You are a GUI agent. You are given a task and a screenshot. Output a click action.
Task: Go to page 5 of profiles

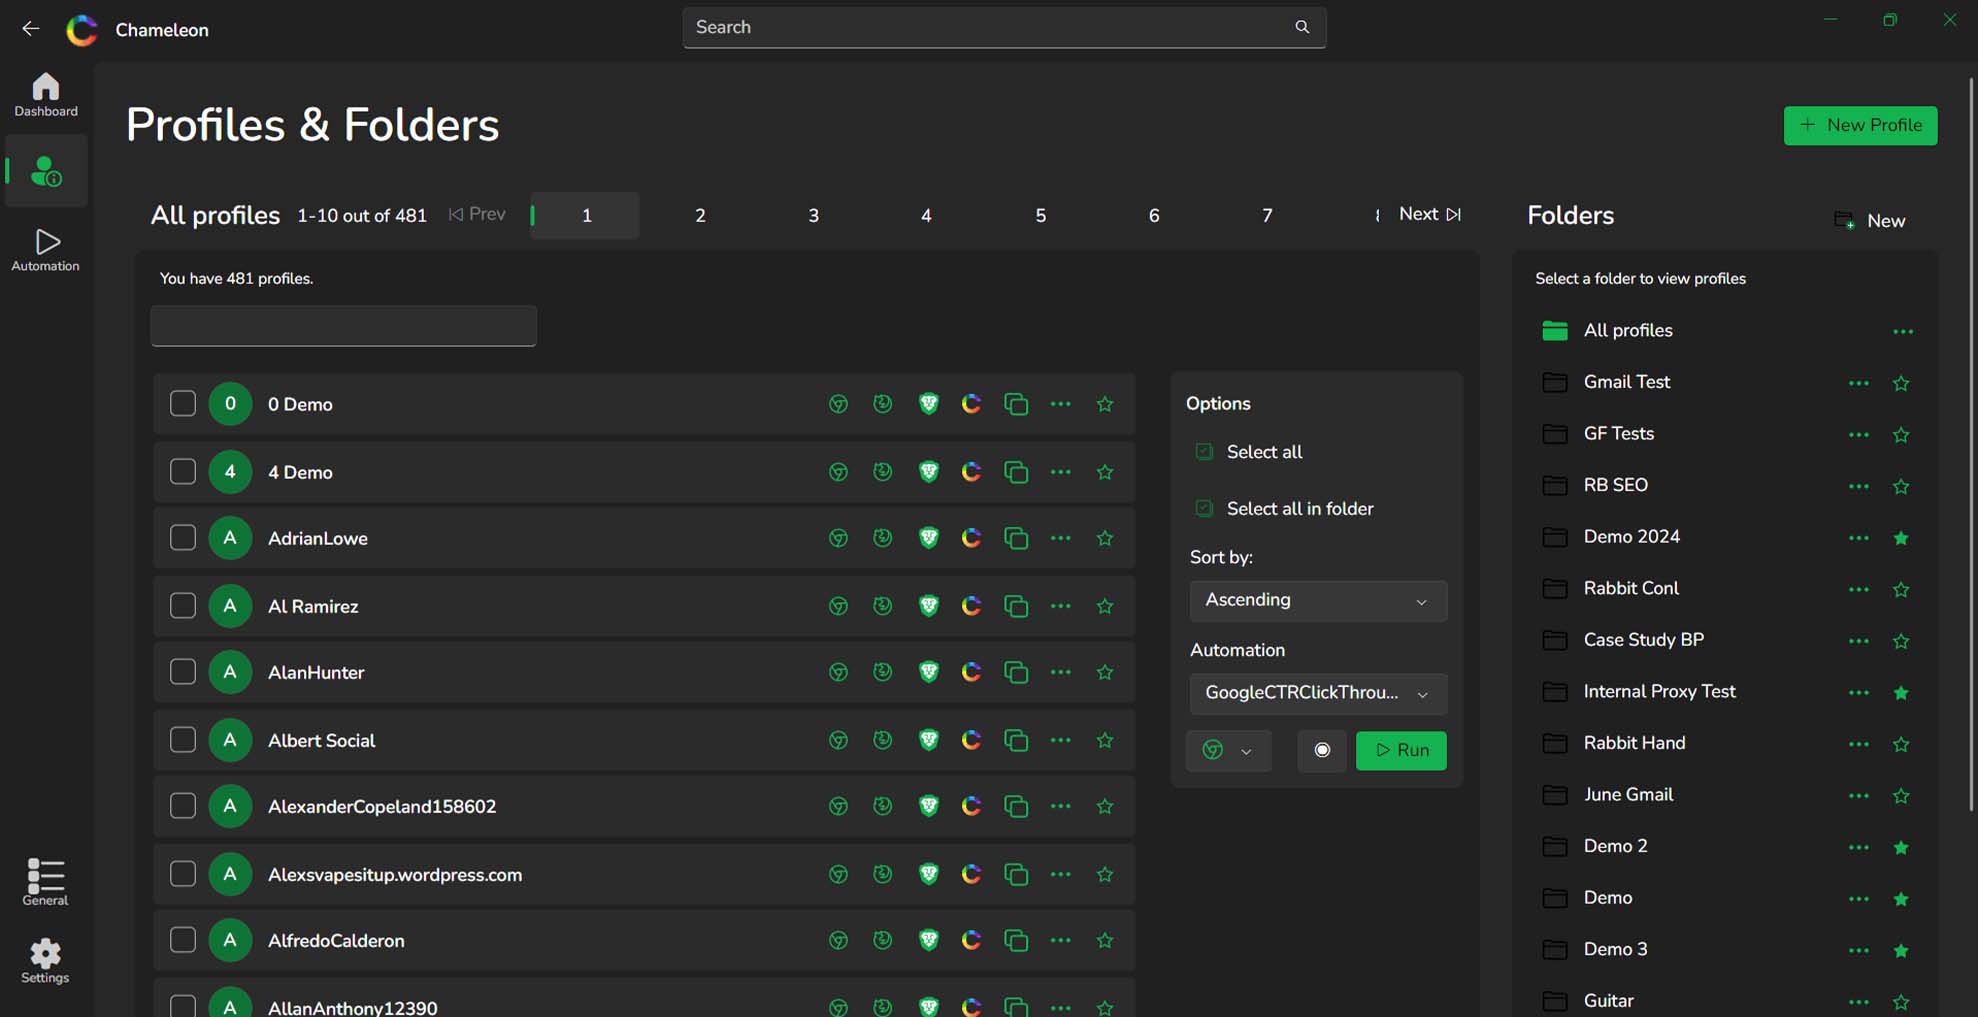pyautogui.click(x=1040, y=215)
